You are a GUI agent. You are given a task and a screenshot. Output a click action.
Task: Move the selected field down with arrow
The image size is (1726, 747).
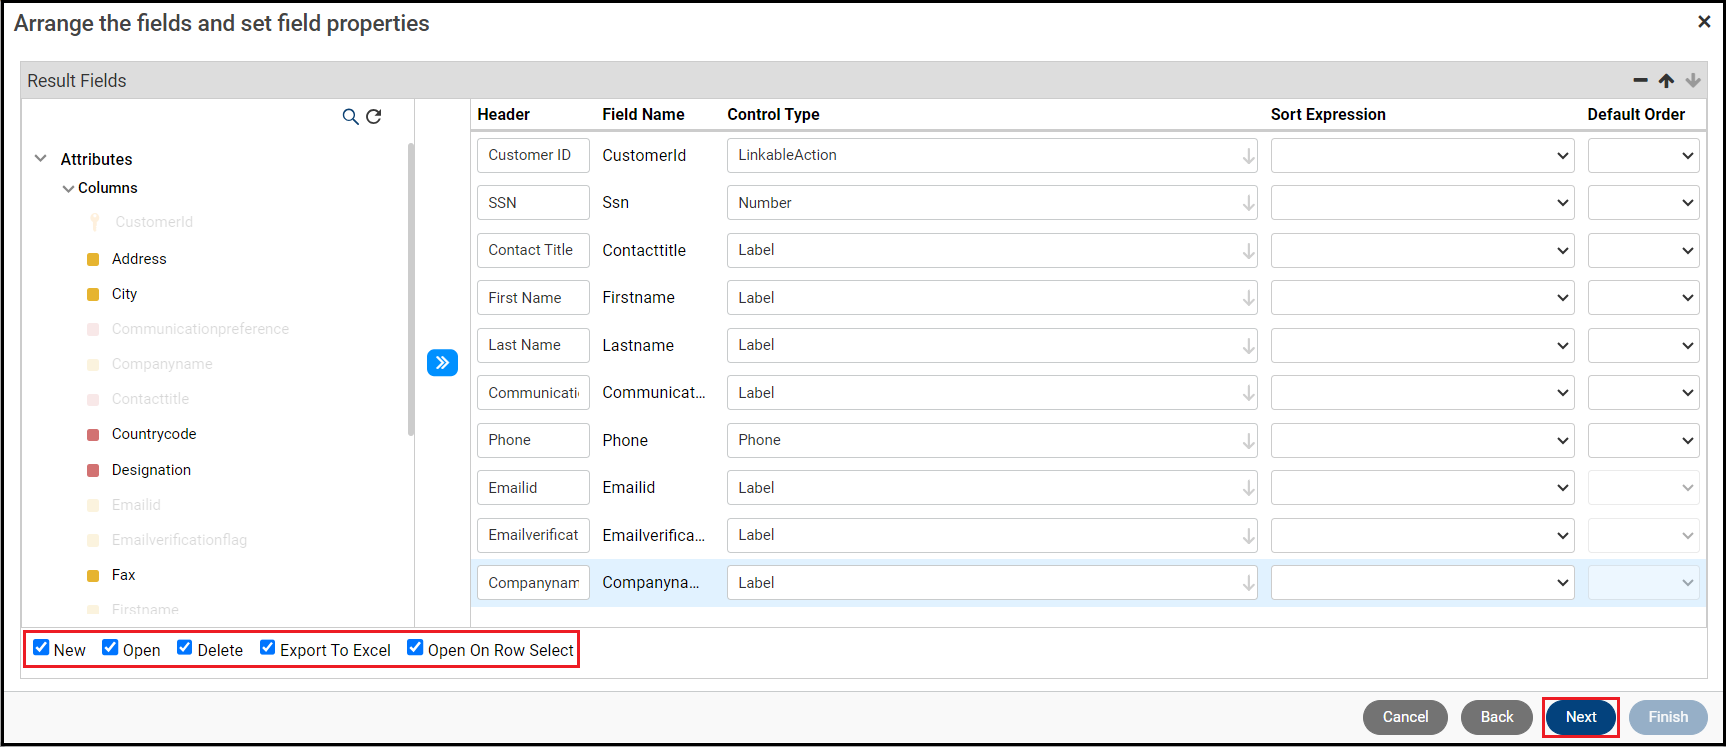[1693, 80]
